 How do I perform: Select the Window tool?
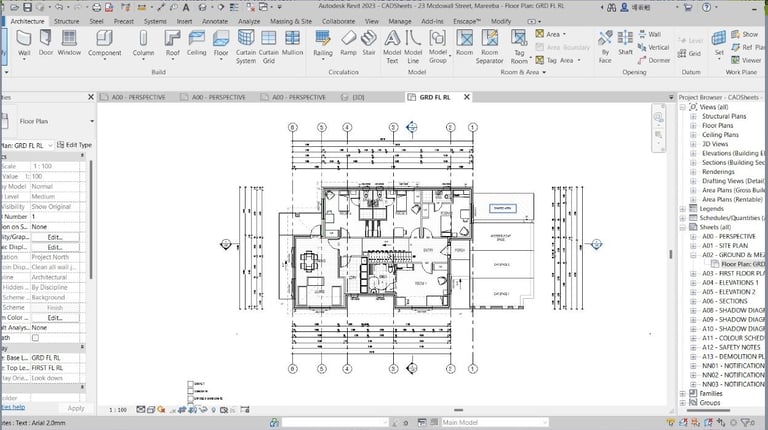[x=69, y=42]
